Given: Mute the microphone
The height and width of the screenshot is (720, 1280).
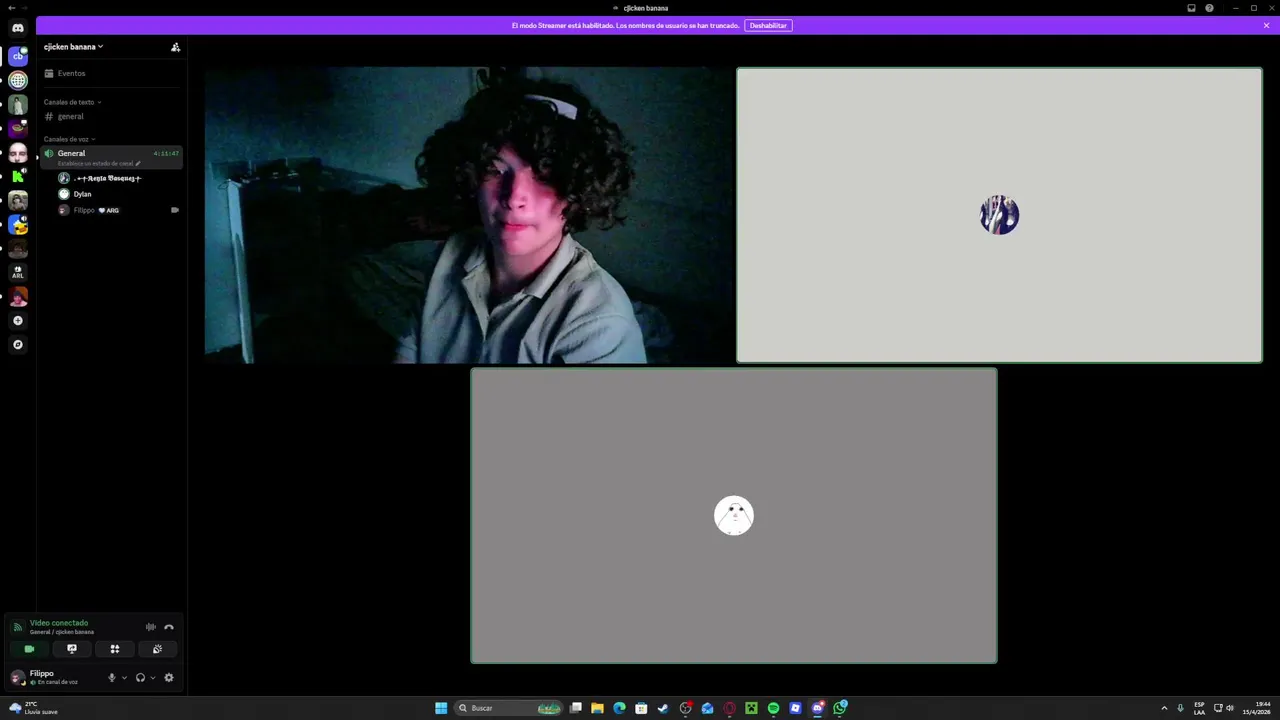Looking at the screenshot, I should [x=112, y=677].
